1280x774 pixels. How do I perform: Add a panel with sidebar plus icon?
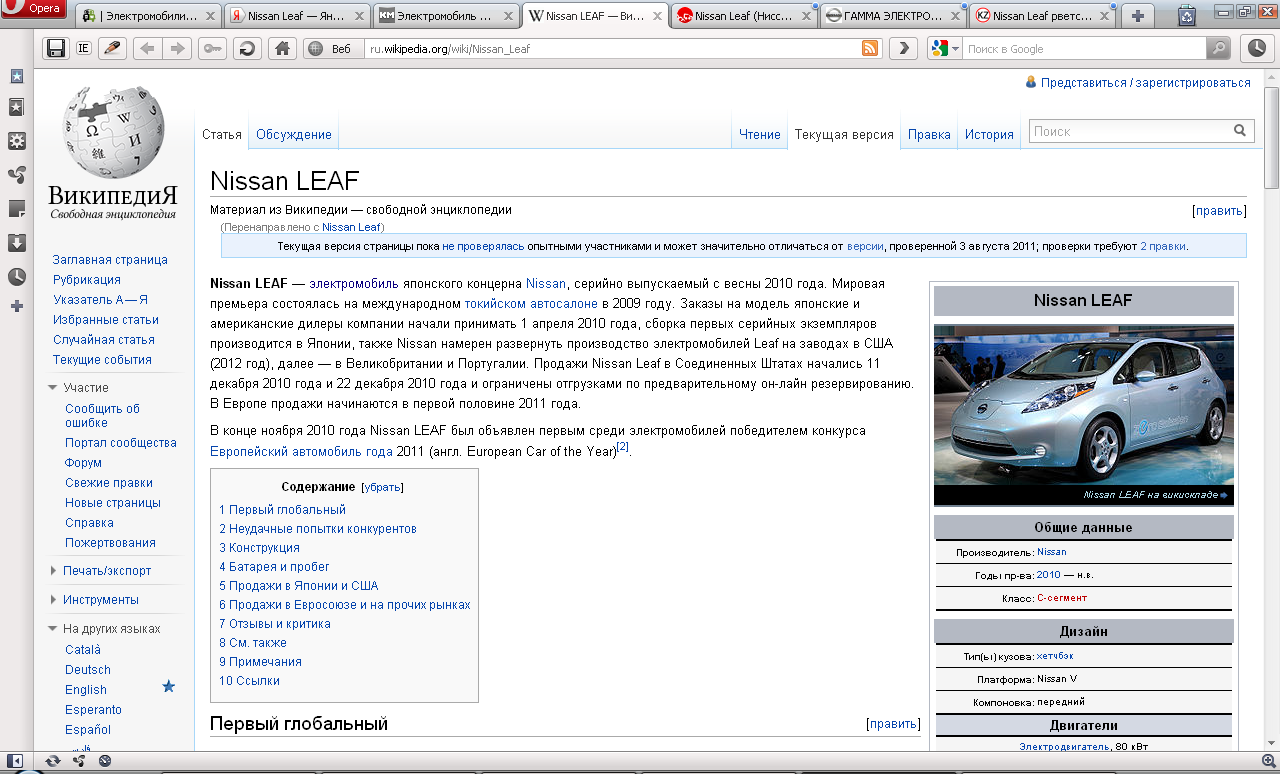point(16,306)
